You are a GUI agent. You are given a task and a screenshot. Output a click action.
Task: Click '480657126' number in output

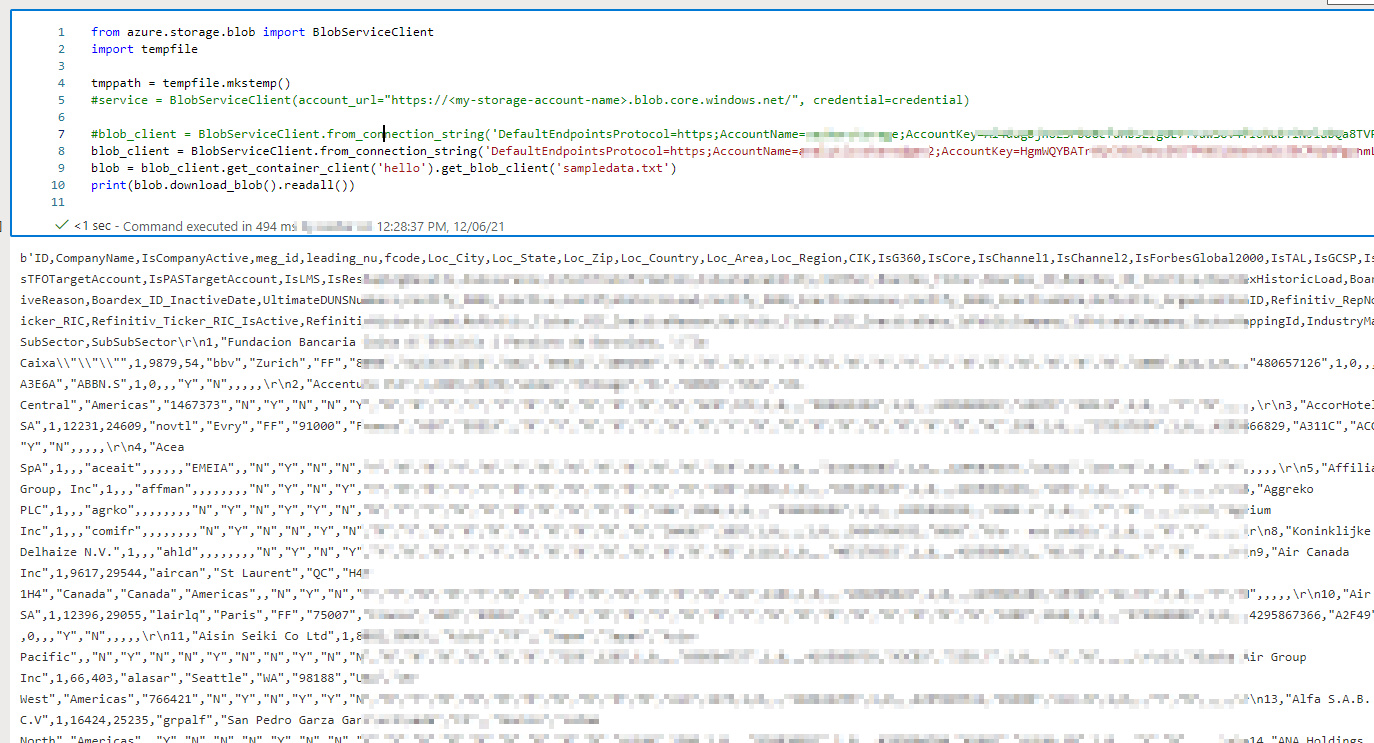coord(1286,363)
